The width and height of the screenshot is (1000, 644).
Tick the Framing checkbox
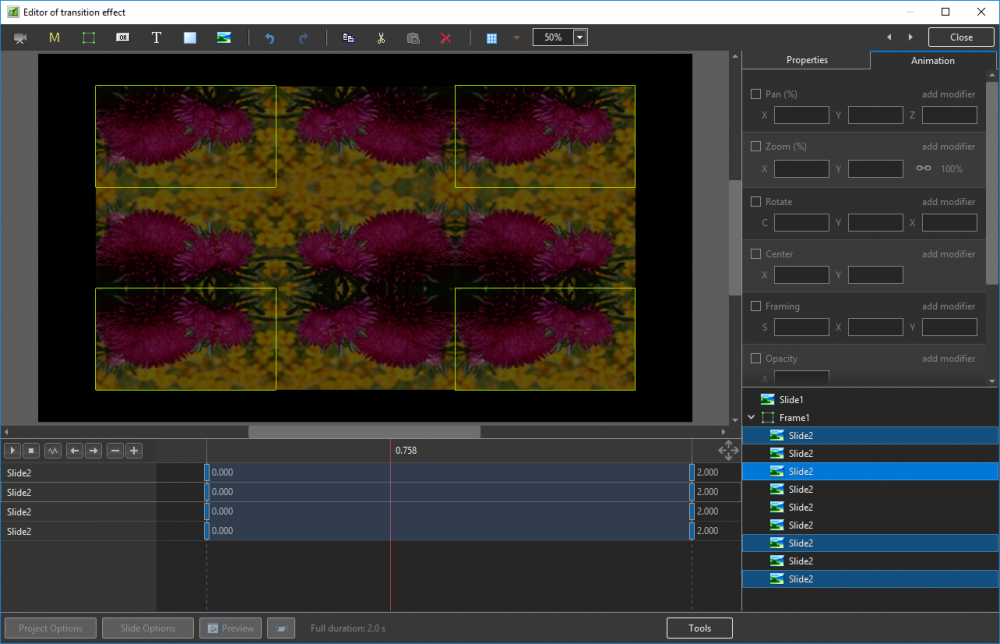756,306
